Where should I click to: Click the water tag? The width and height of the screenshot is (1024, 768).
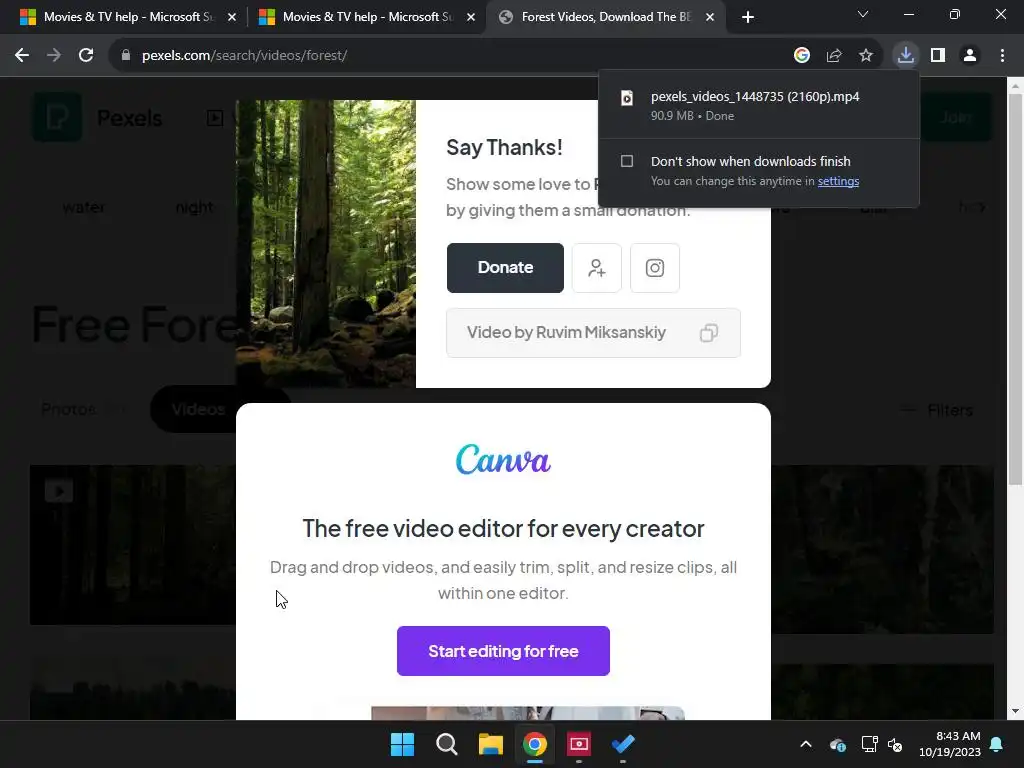click(x=83, y=208)
